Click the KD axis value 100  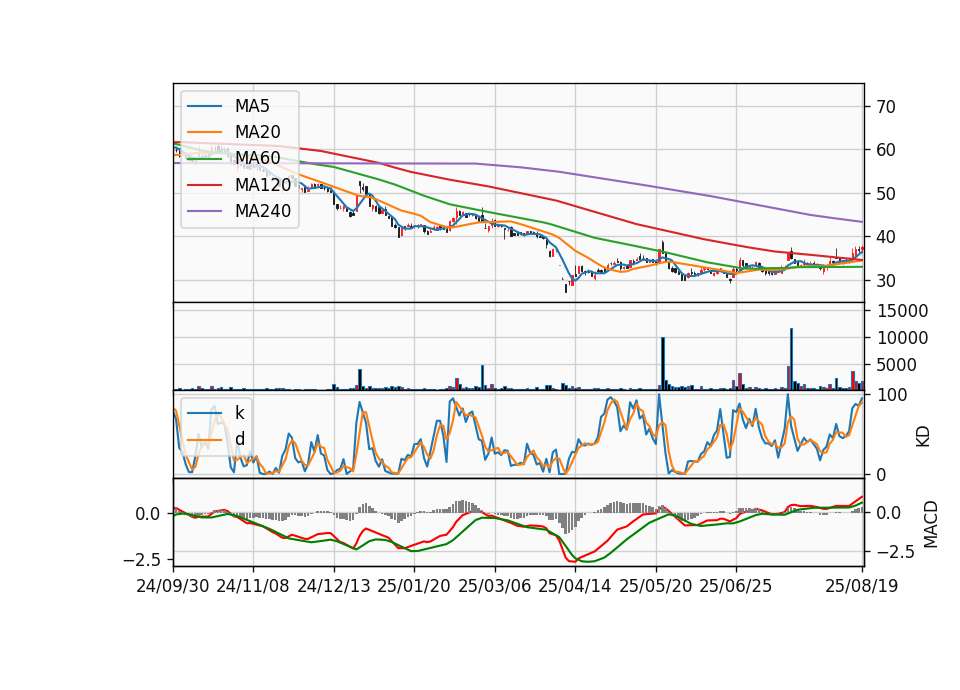coord(891,395)
